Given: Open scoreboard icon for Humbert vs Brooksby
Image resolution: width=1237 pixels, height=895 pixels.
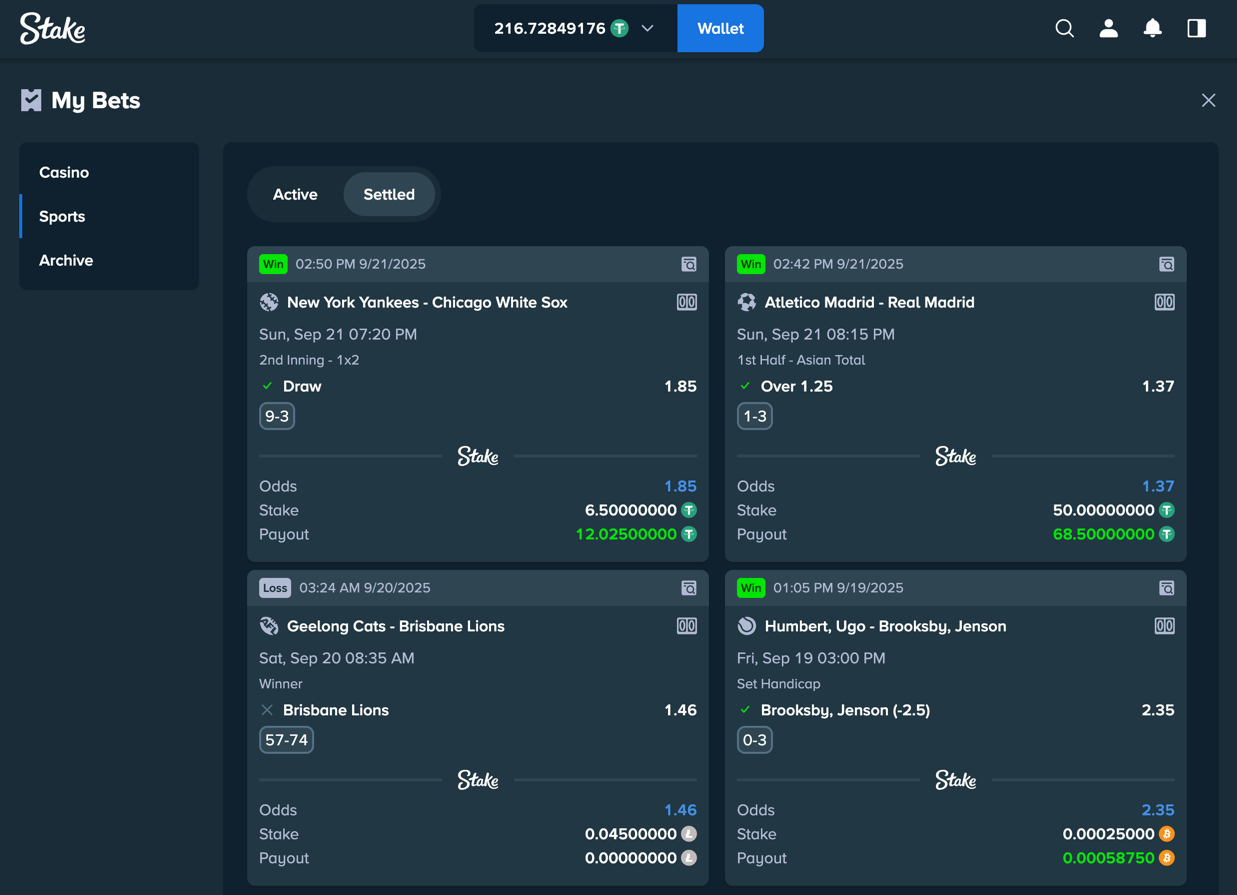Looking at the screenshot, I should pyautogui.click(x=1164, y=626).
